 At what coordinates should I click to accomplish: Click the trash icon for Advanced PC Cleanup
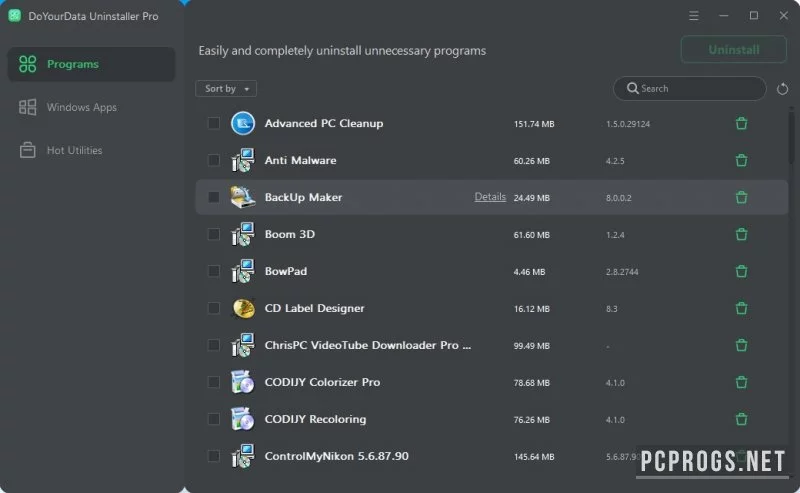[x=741, y=124]
